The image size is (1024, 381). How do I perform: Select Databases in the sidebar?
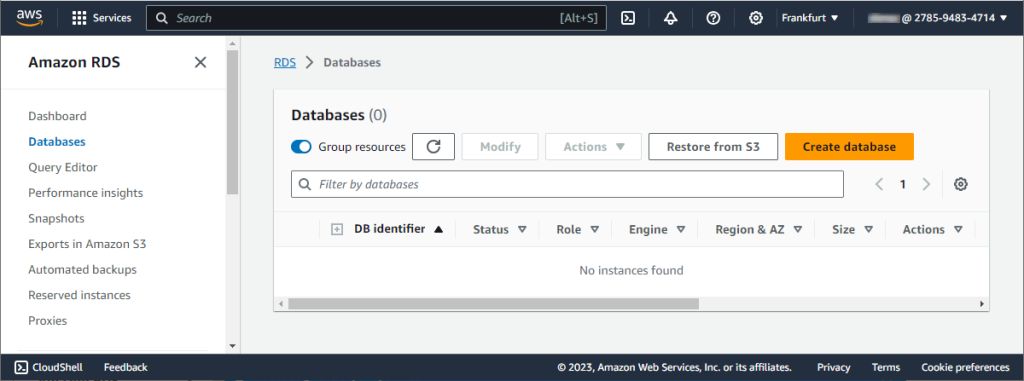tap(57, 142)
